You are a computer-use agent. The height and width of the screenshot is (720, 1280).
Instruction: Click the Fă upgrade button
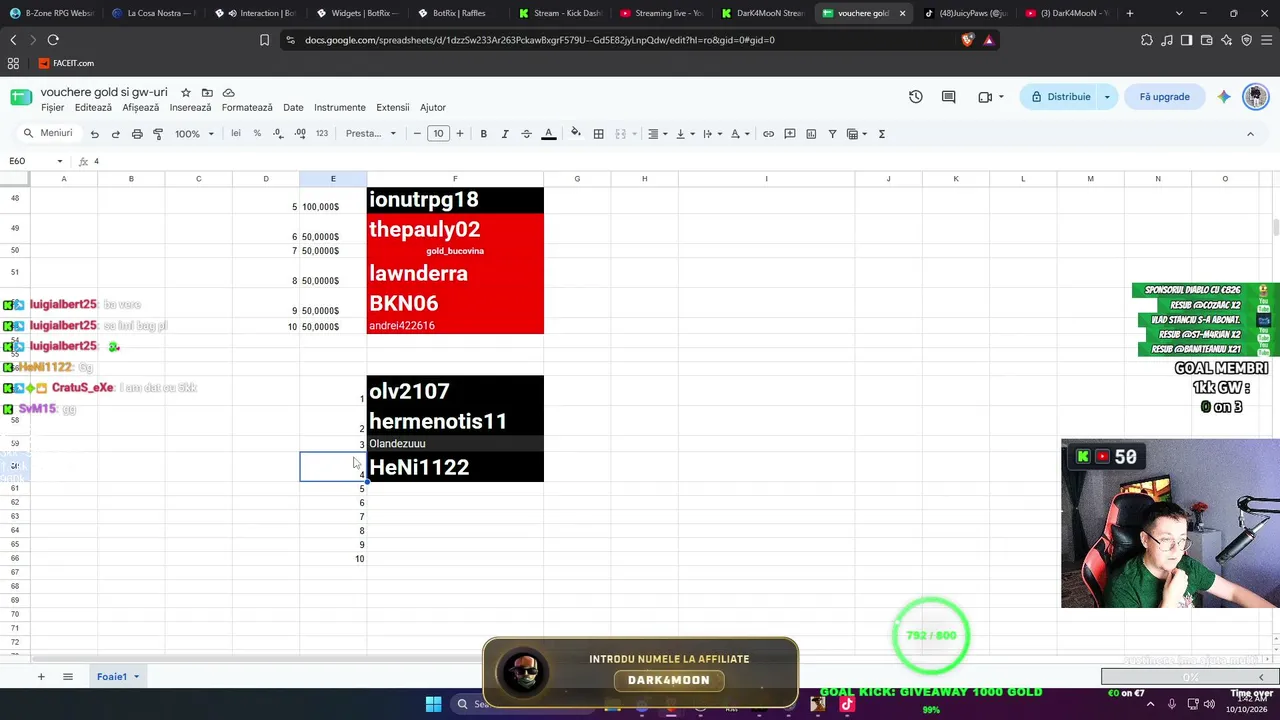pos(1164,97)
